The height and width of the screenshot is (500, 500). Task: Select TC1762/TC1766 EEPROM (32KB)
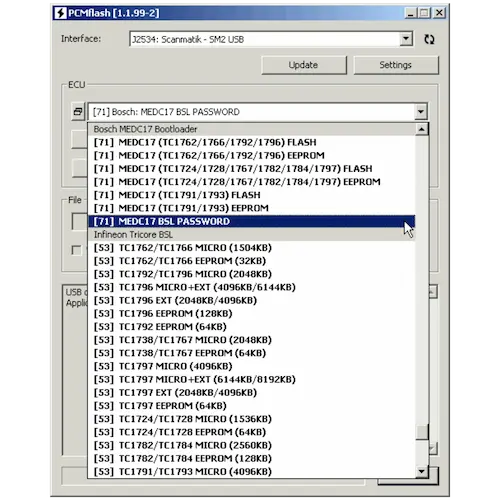(x=251, y=261)
